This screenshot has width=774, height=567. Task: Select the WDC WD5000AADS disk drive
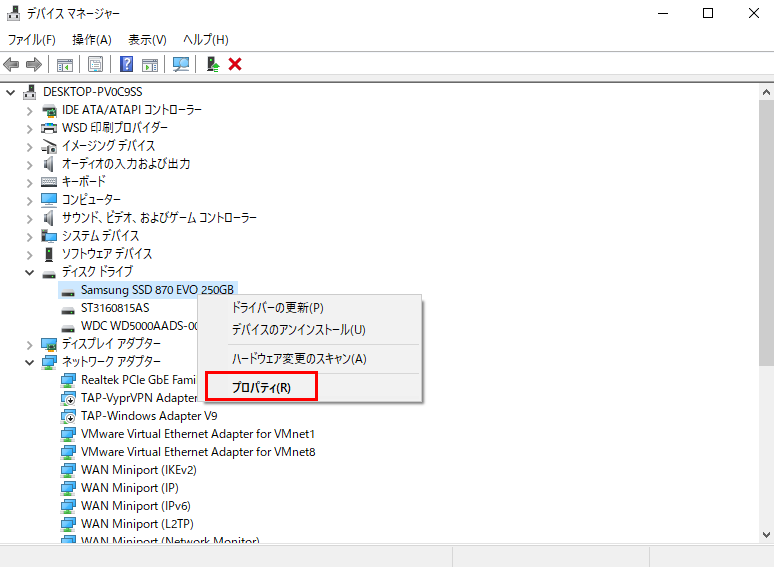click(139, 326)
